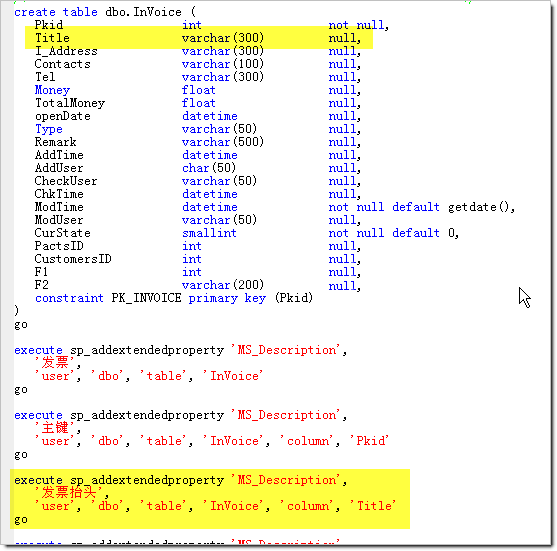Click the CheckUser column name
This screenshot has height=551, width=557.
tap(66, 181)
